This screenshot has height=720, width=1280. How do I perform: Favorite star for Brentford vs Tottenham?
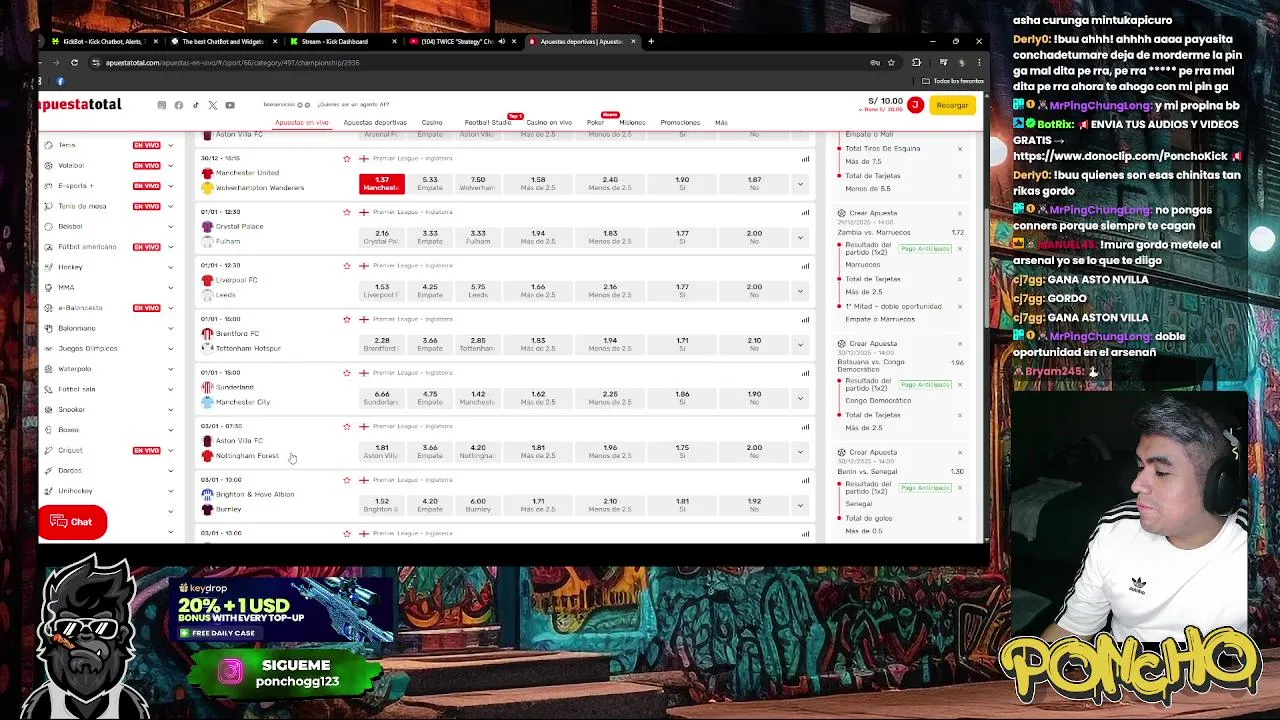click(x=347, y=319)
